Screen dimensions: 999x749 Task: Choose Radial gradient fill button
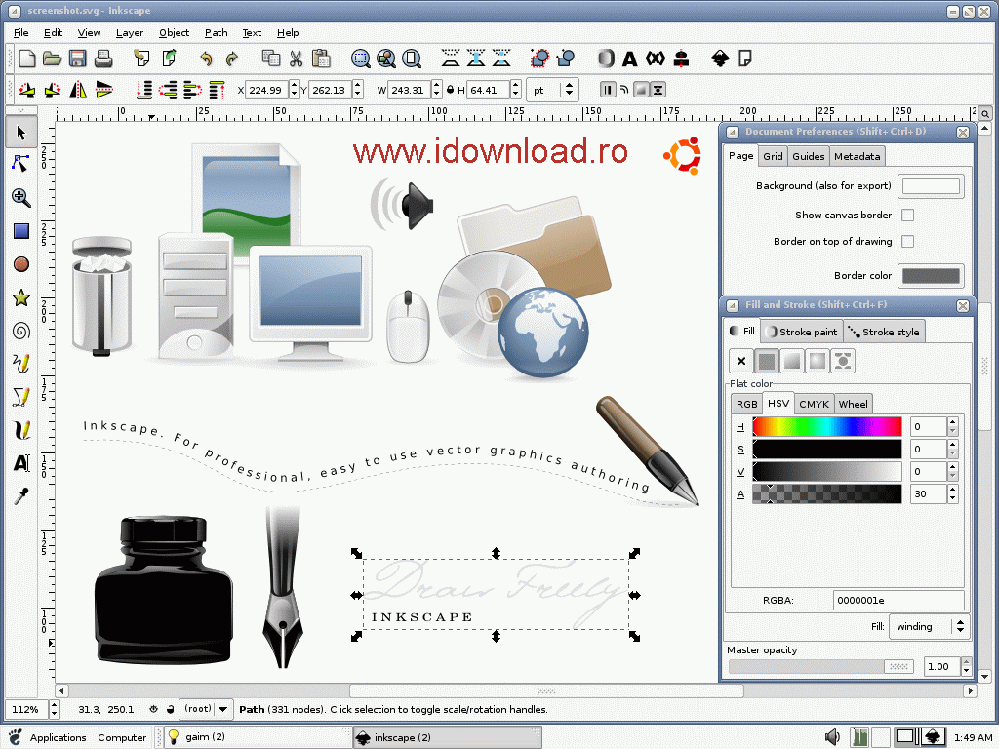pyautogui.click(x=817, y=361)
